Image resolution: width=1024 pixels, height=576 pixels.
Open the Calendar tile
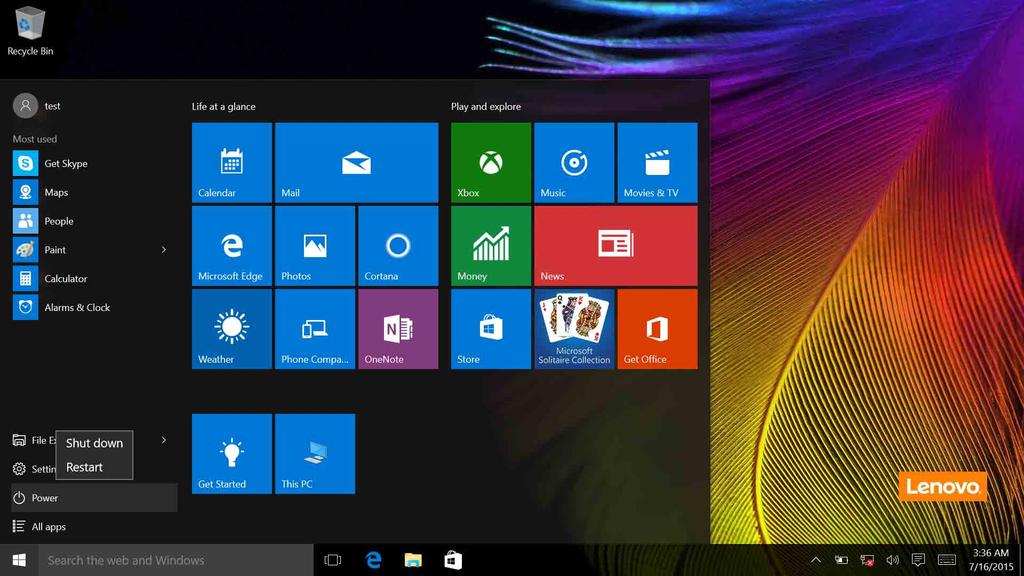click(x=232, y=163)
